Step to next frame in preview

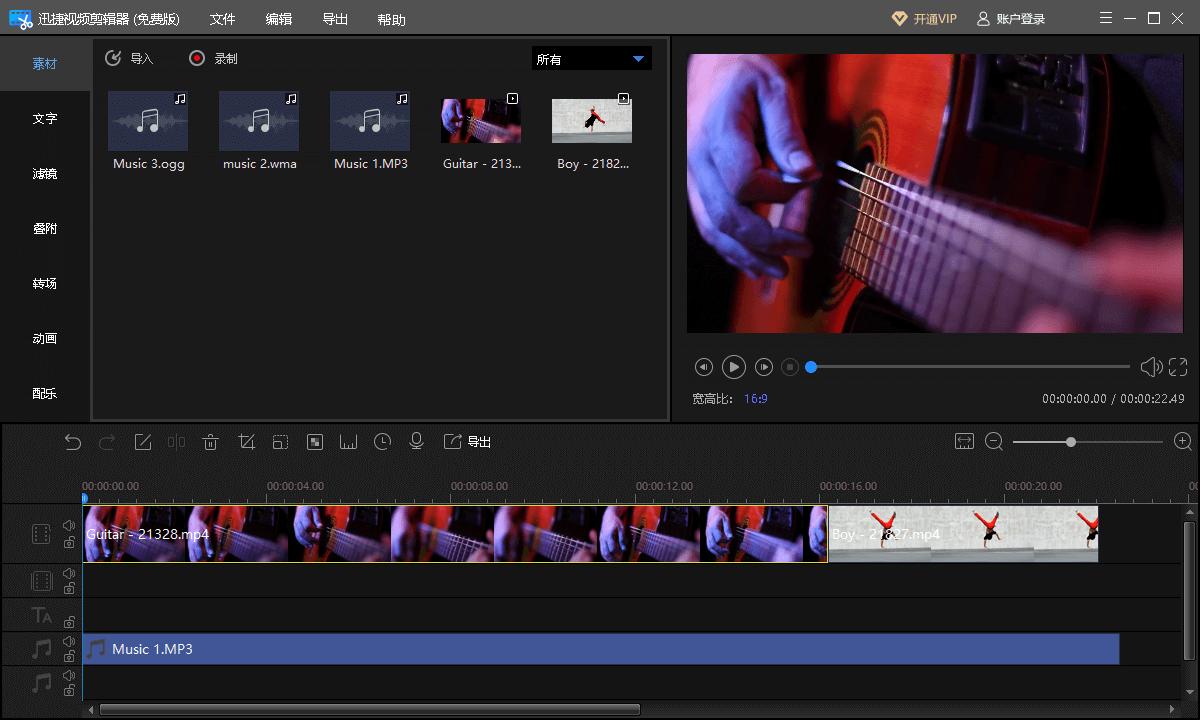(764, 367)
